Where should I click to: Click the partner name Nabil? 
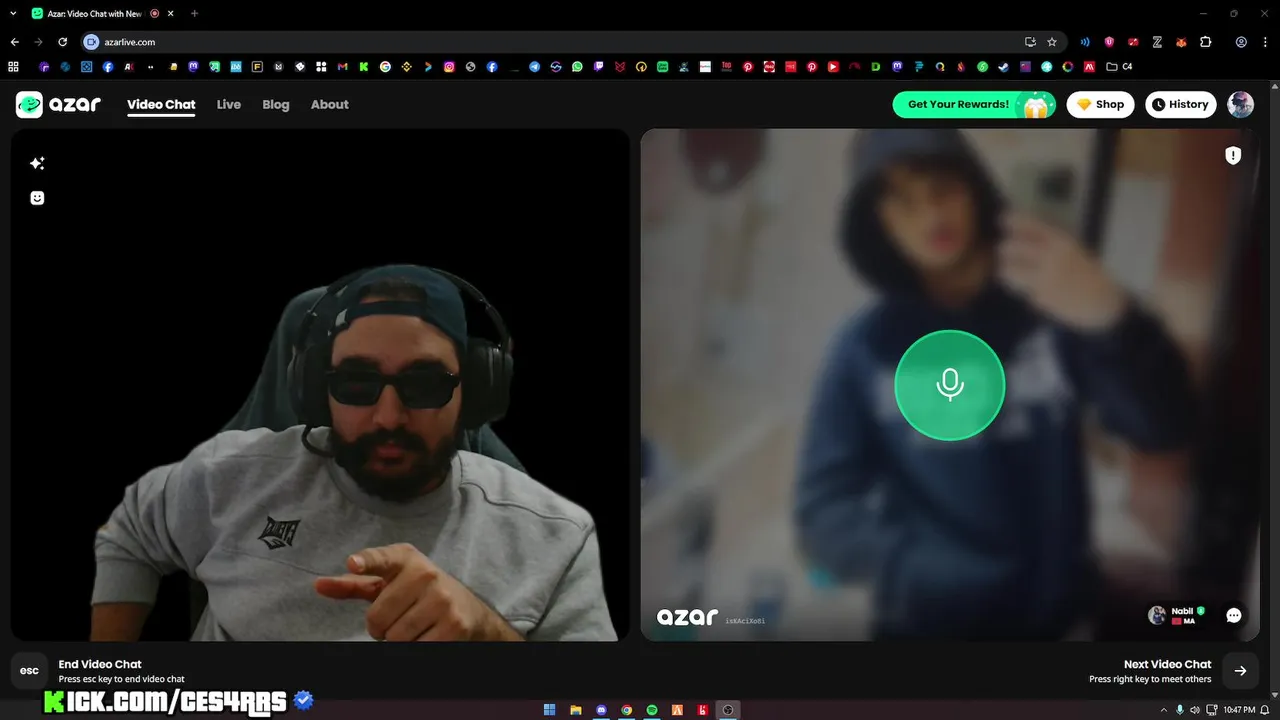pyautogui.click(x=1182, y=610)
